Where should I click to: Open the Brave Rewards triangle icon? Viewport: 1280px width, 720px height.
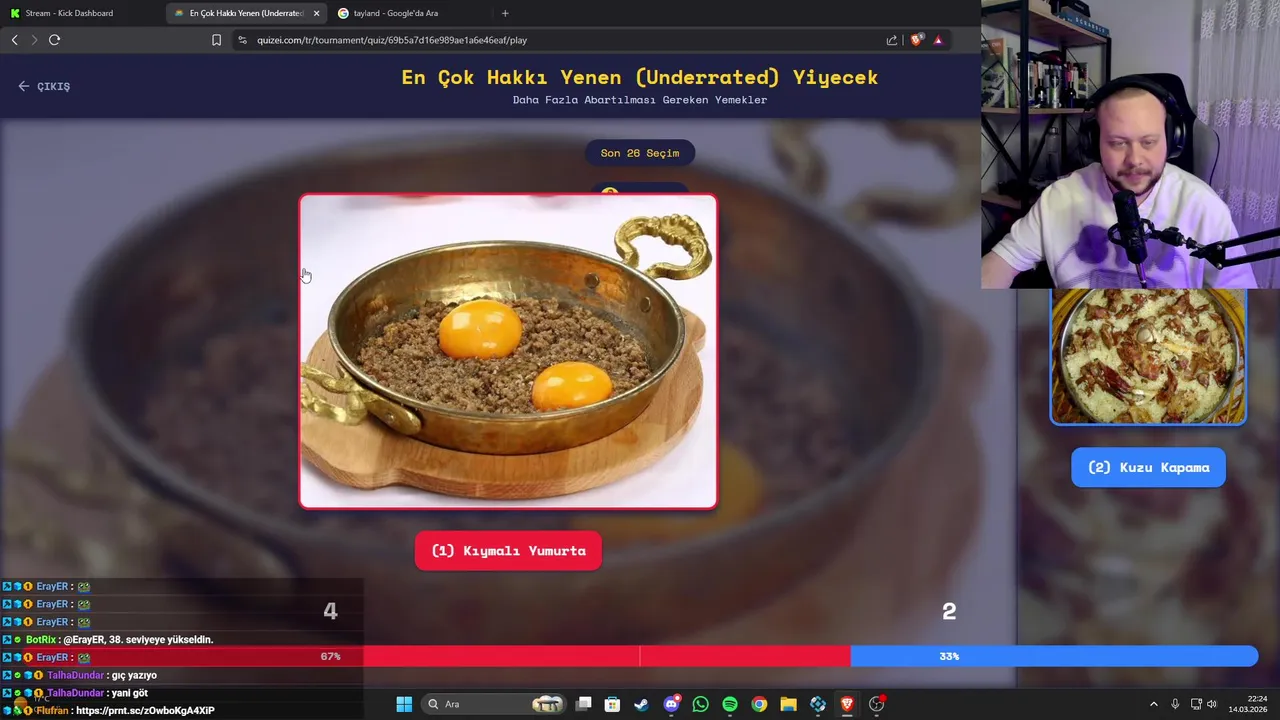[x=938, y=40]
